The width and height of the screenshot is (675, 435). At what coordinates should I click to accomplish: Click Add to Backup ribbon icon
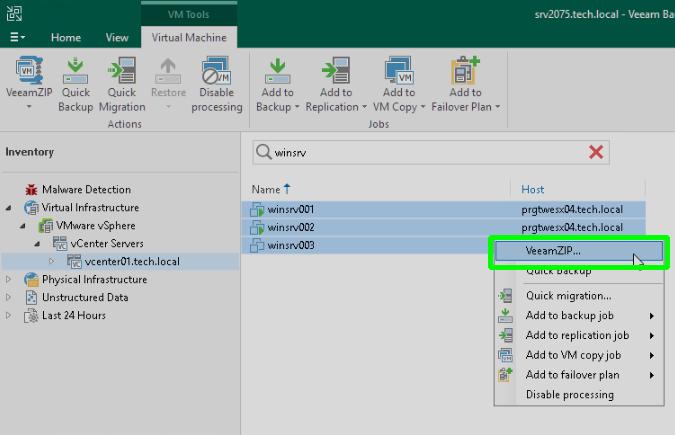click(x=277, y=71)
